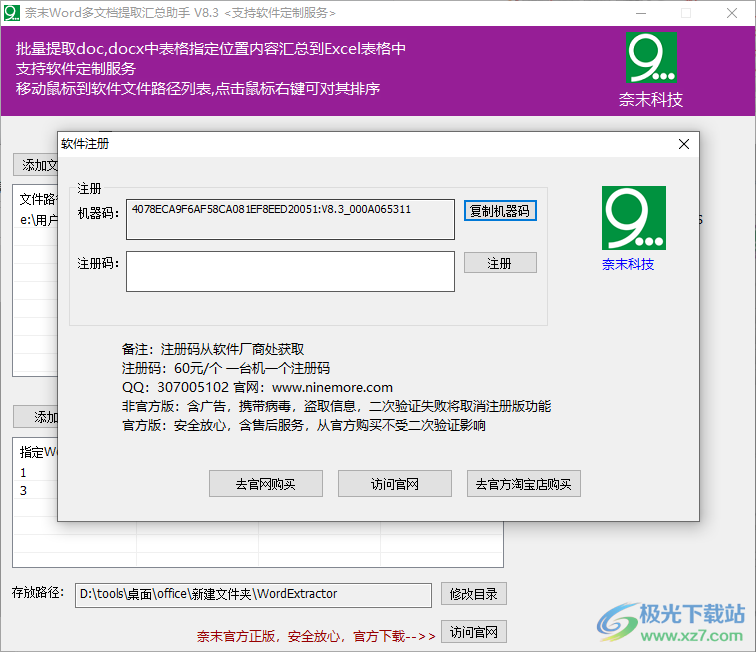Image resolution: width=756 pixels, height=652 pixels.
Task: Click the app icon in the title bar
Action: coord(12,13)
